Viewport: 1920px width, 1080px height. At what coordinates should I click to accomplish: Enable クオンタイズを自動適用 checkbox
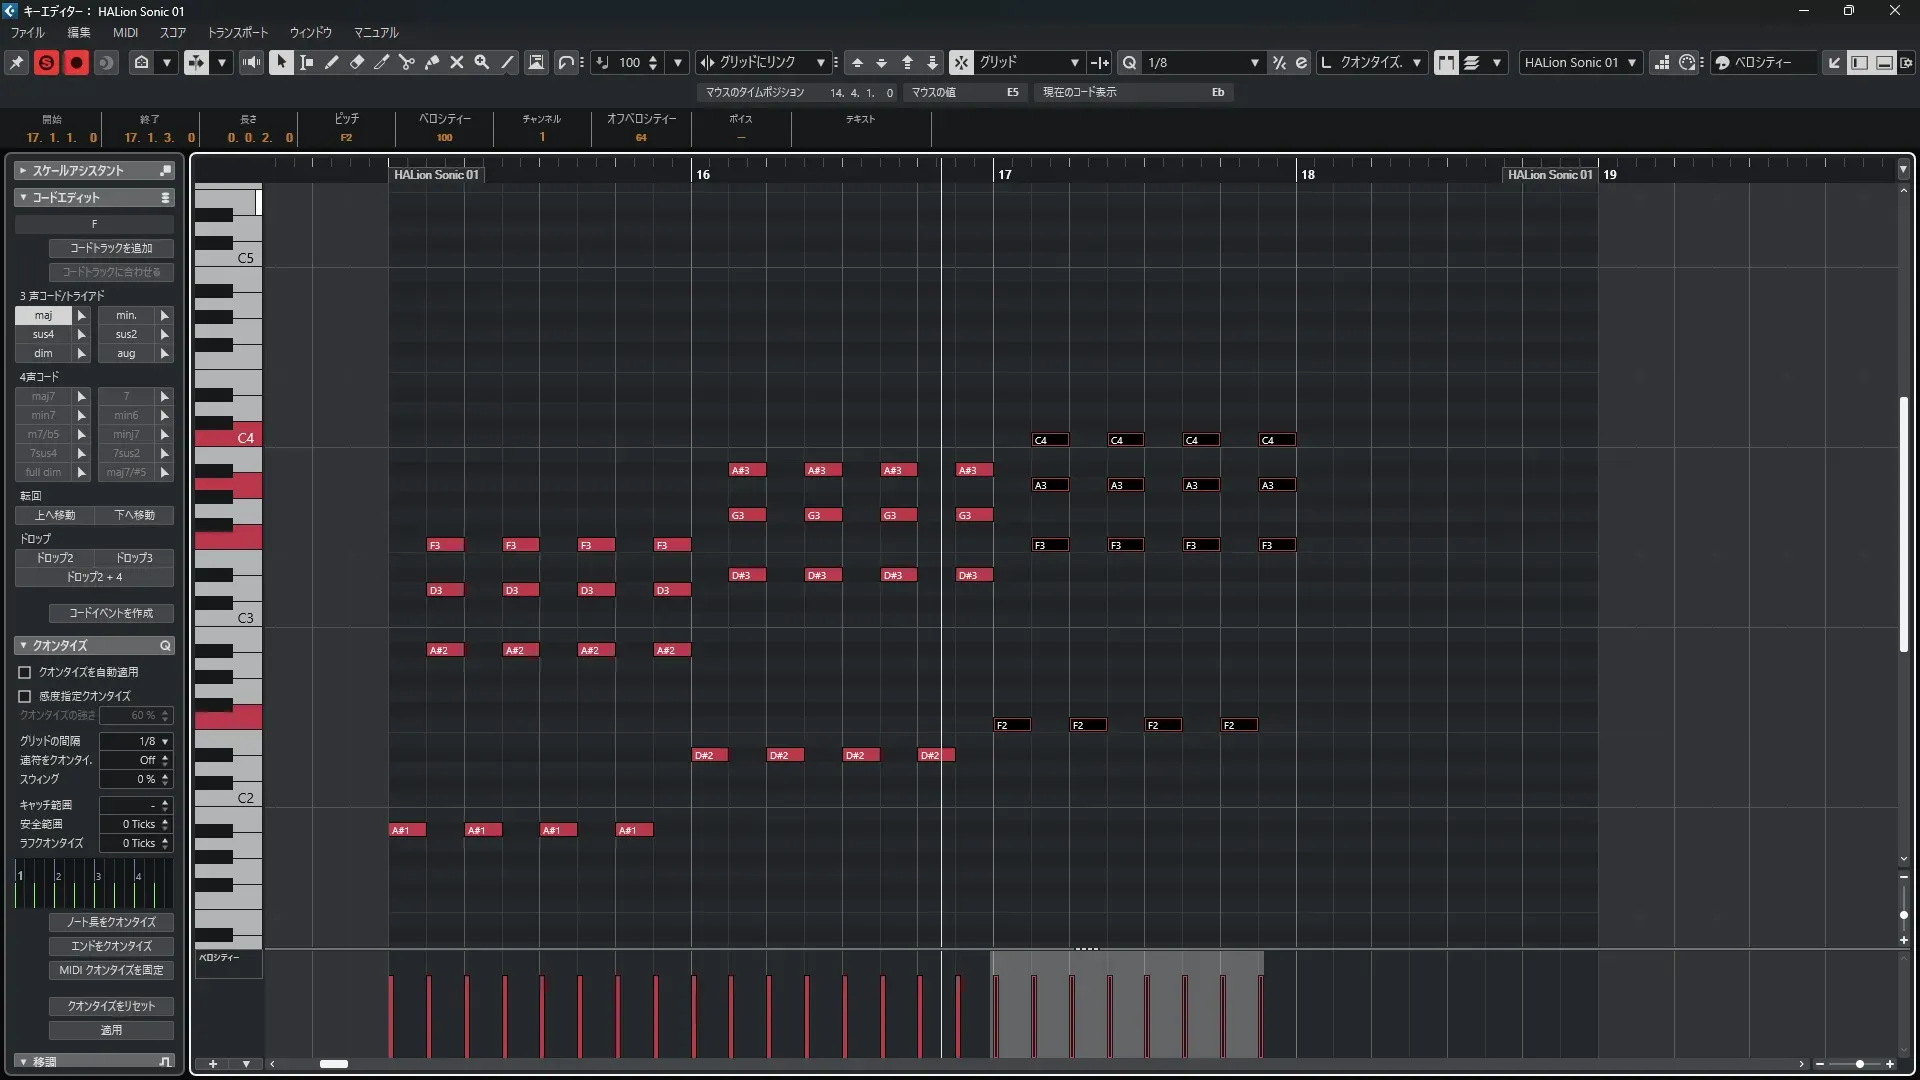point(25,672)
